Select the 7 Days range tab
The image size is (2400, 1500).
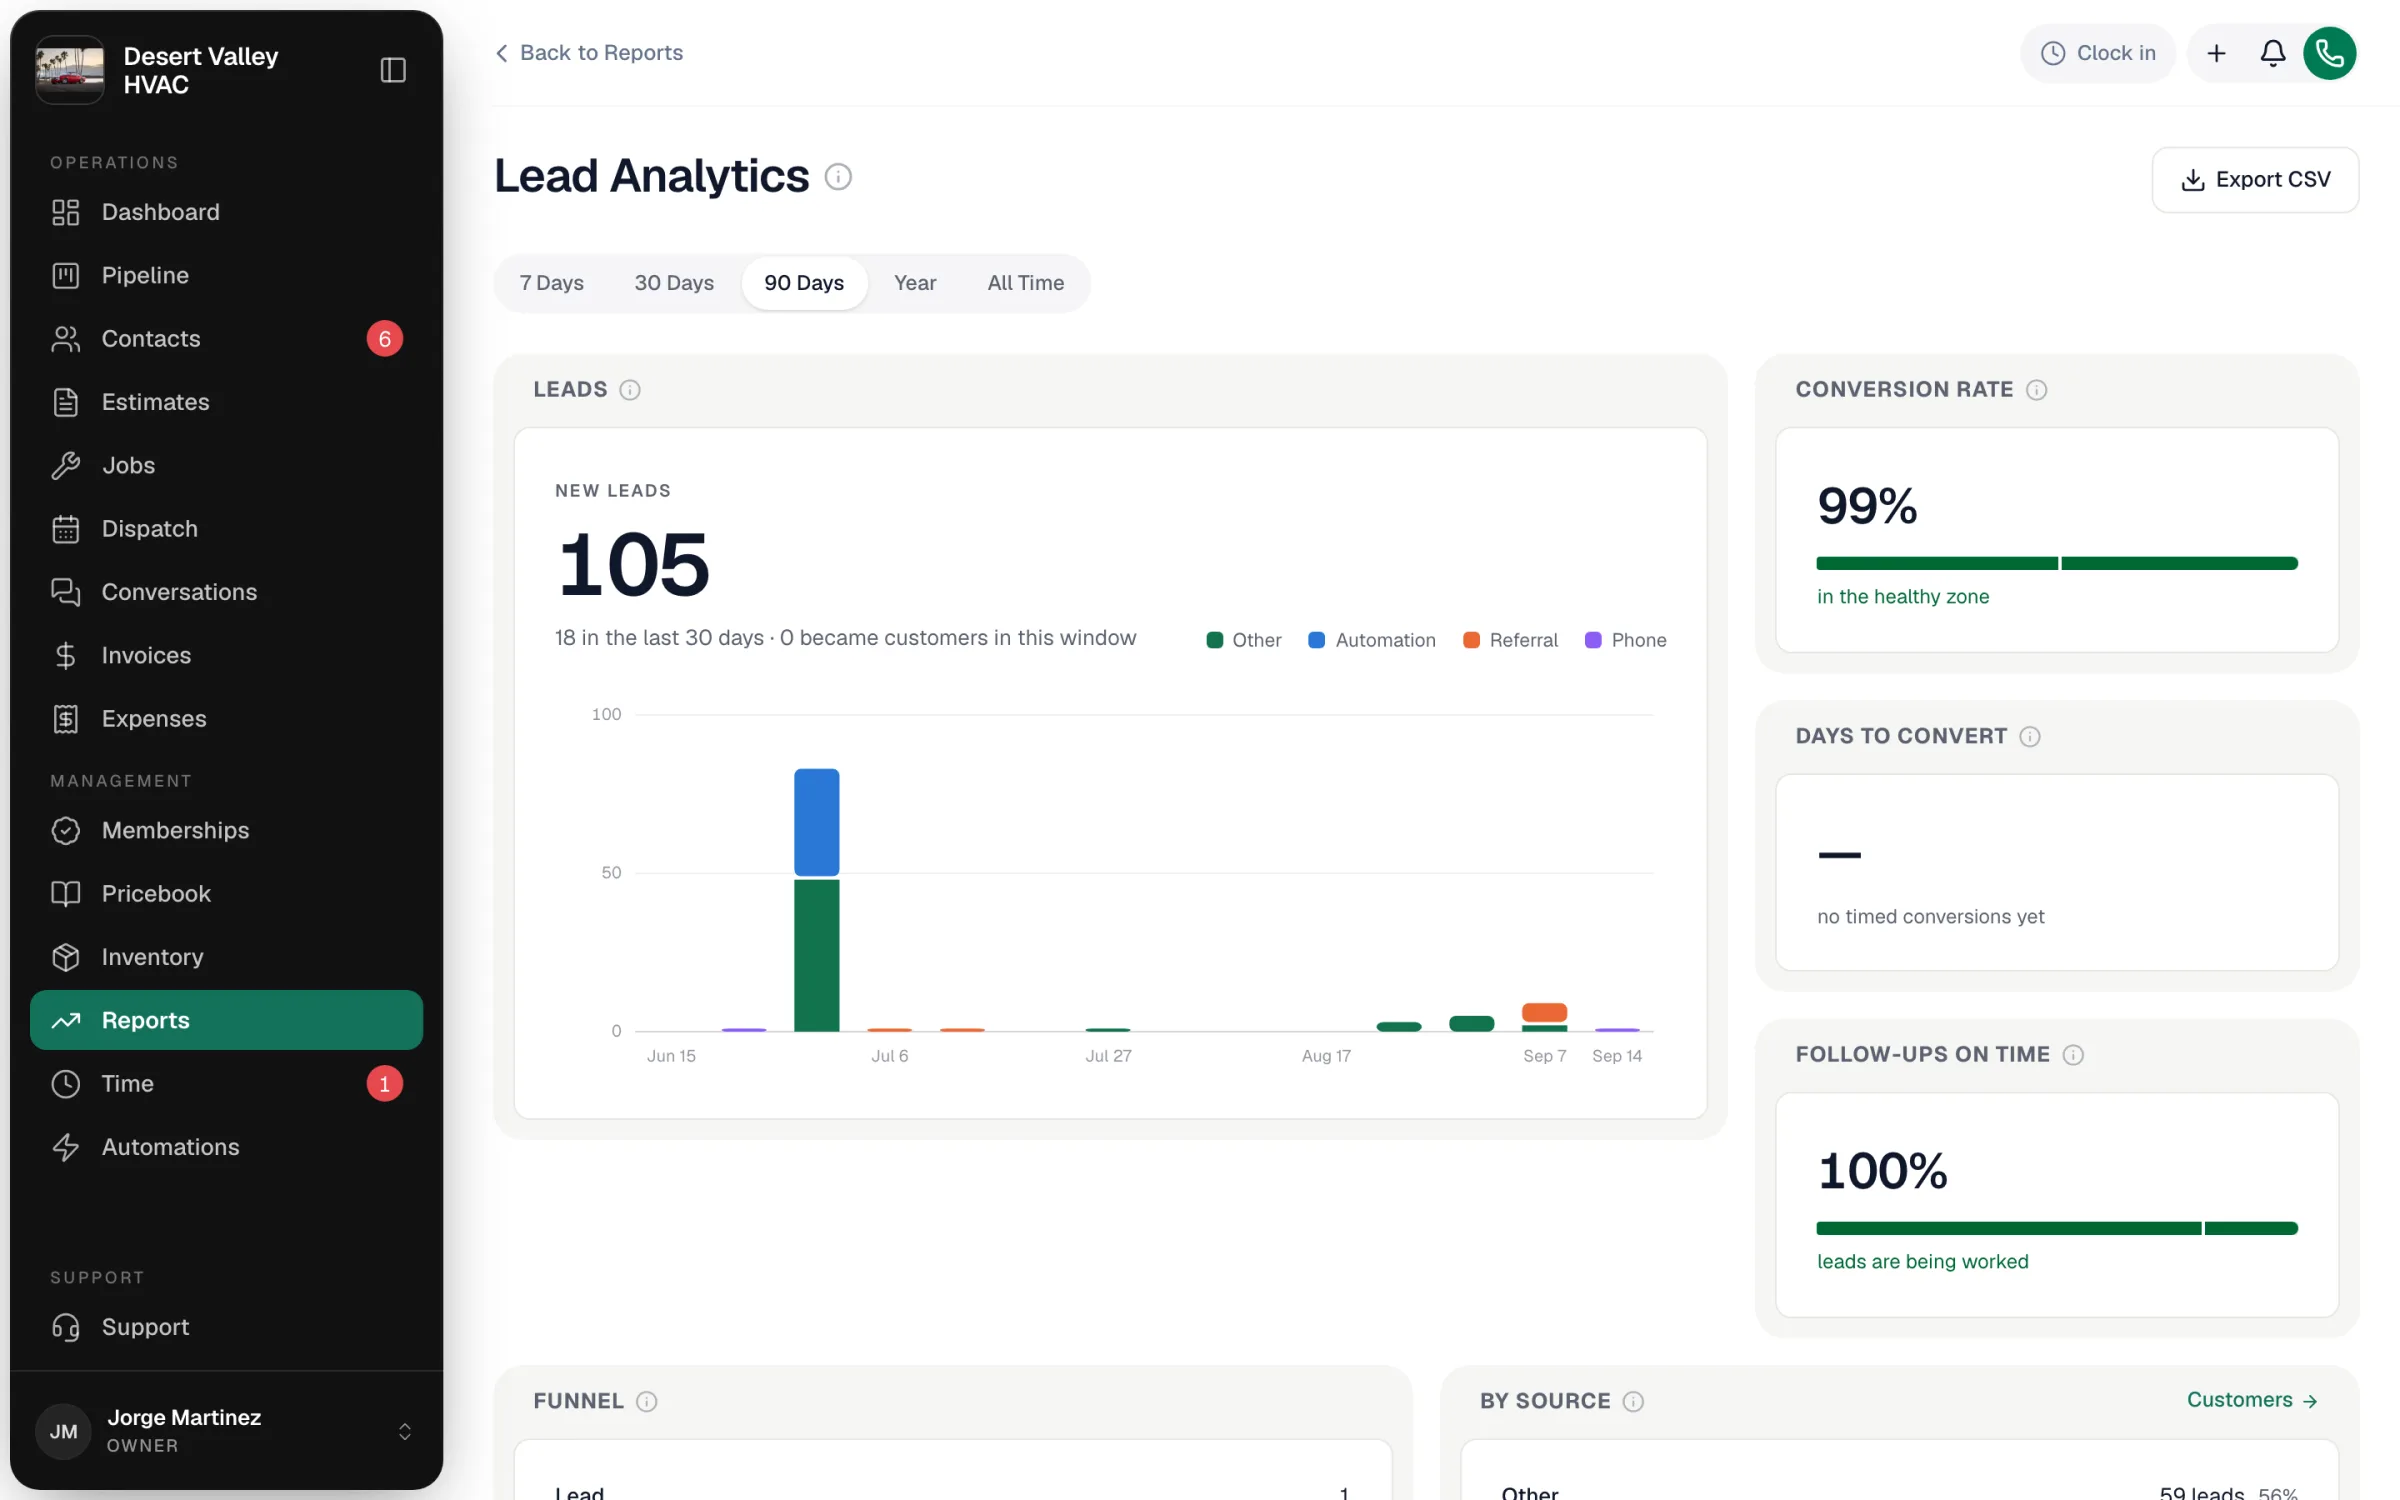[x=552, y=283]
